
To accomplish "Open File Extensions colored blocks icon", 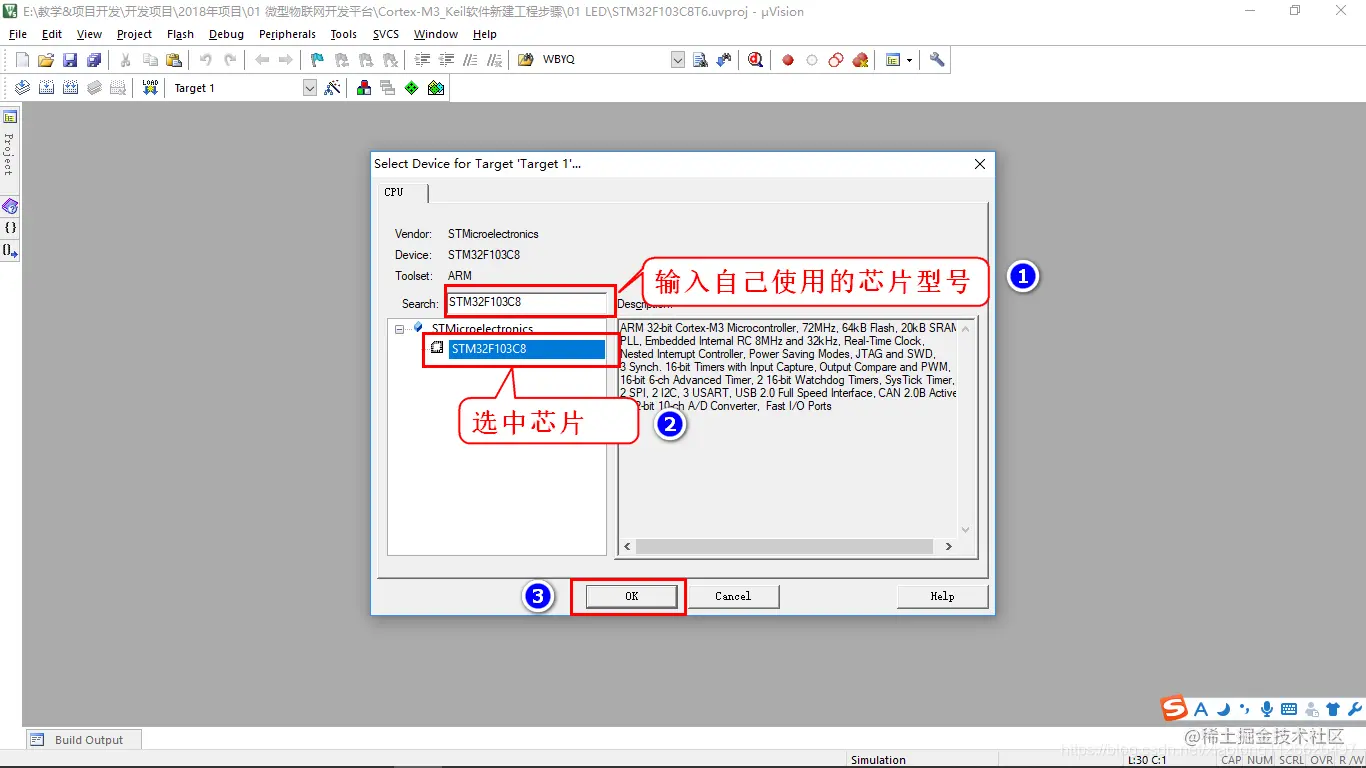I will 364,88.
